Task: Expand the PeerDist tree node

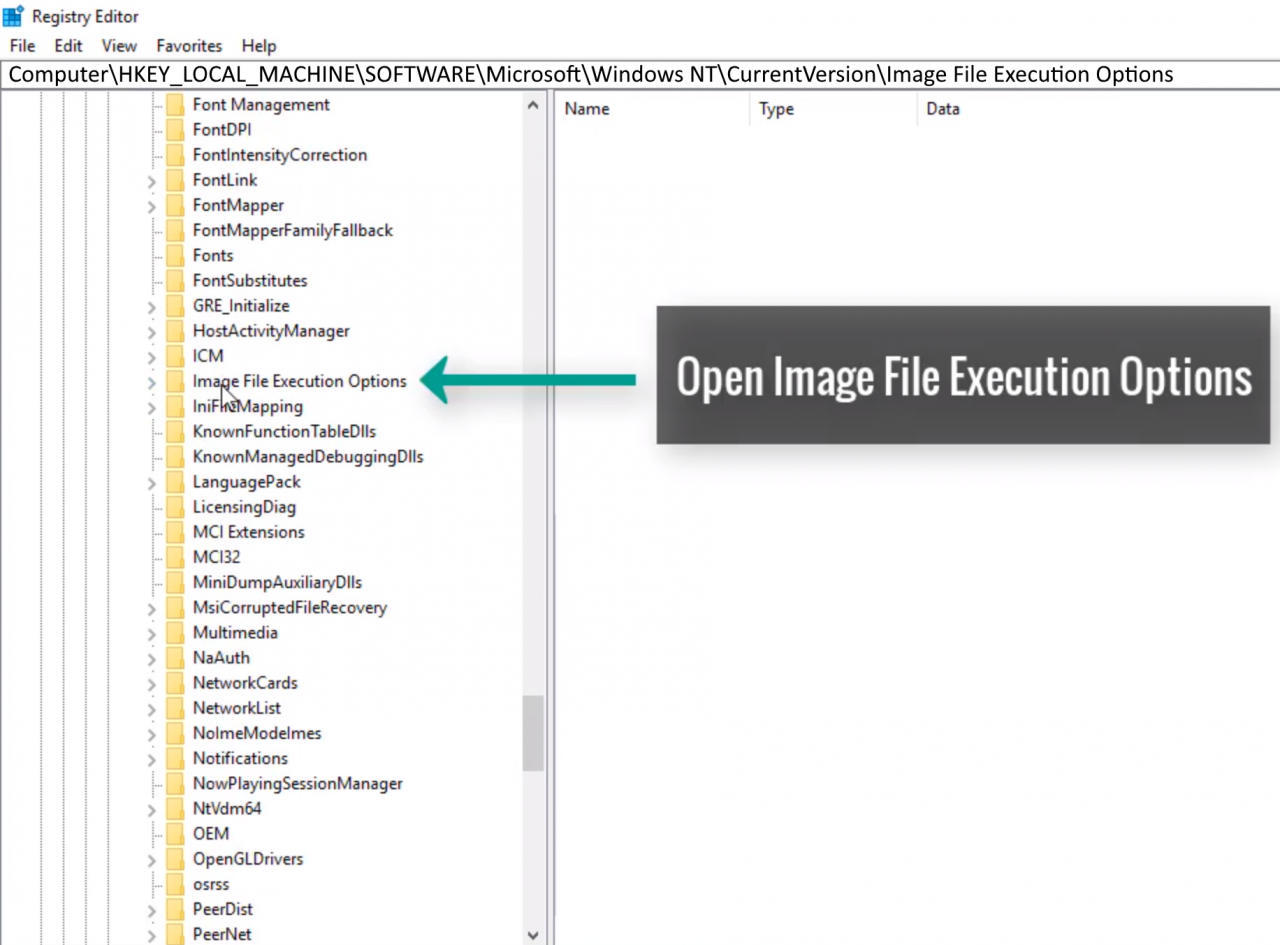Action: (x=151, y=910)
